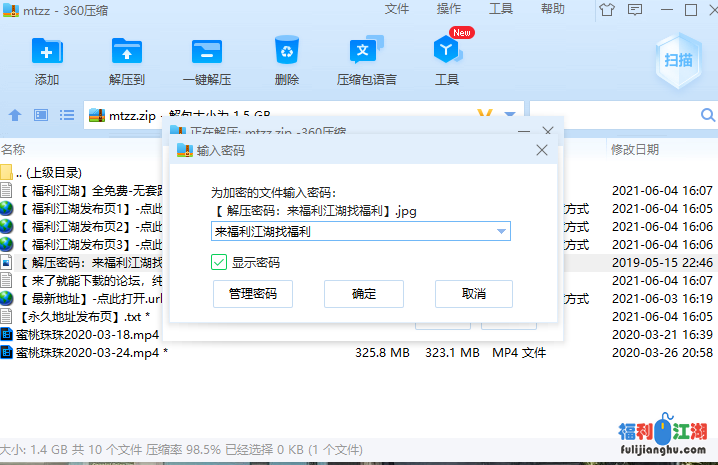Open the 操作 (Operations) menu
This screenshot has height=465, width=718.
pos(449,9)
